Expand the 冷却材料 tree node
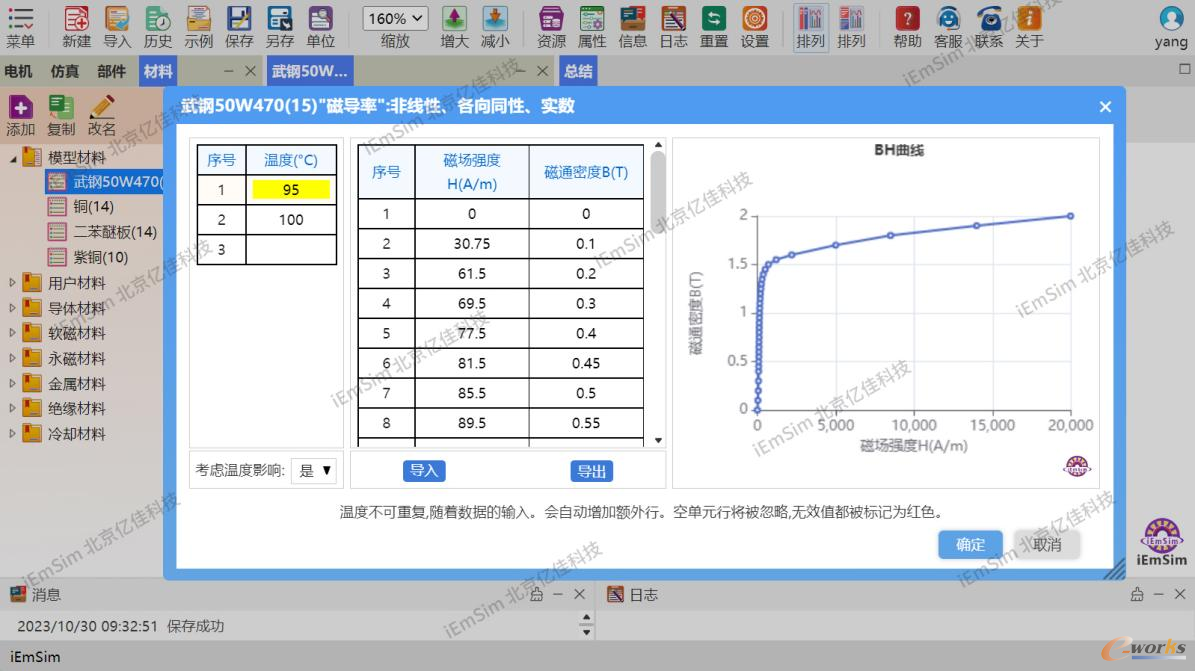The width and height of the screenshot is (1196, 671). pos(13,434)
